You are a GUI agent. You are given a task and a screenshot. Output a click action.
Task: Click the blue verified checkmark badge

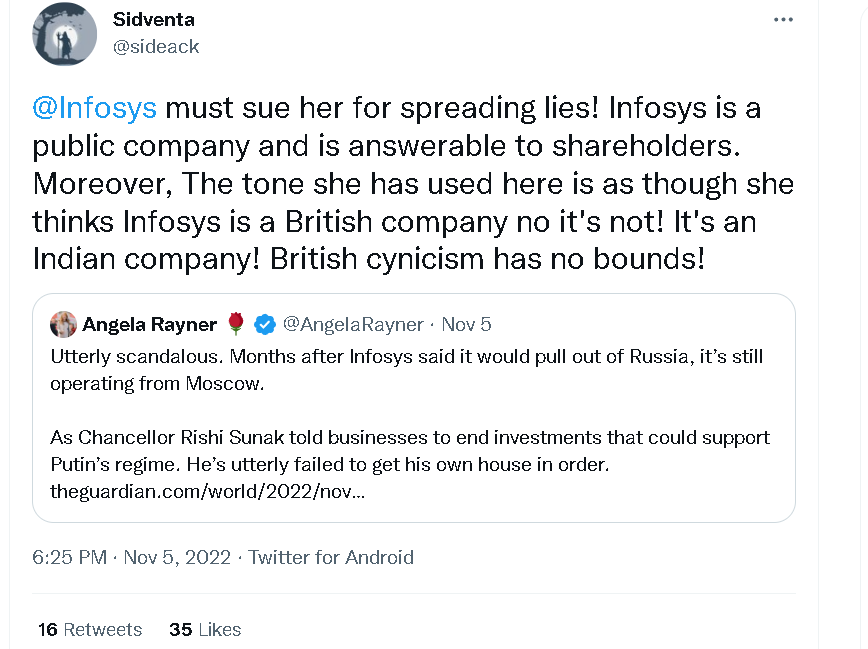265,324
